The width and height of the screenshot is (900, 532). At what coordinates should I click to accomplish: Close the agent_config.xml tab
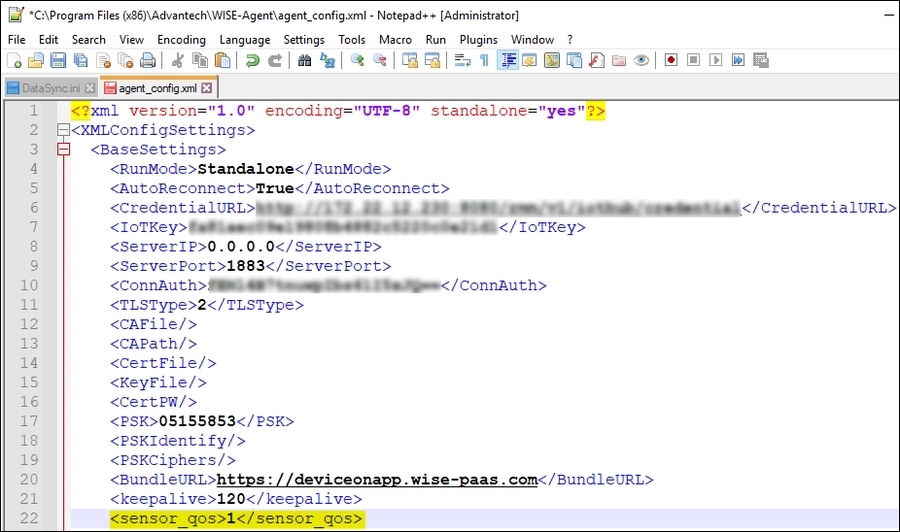206,88
